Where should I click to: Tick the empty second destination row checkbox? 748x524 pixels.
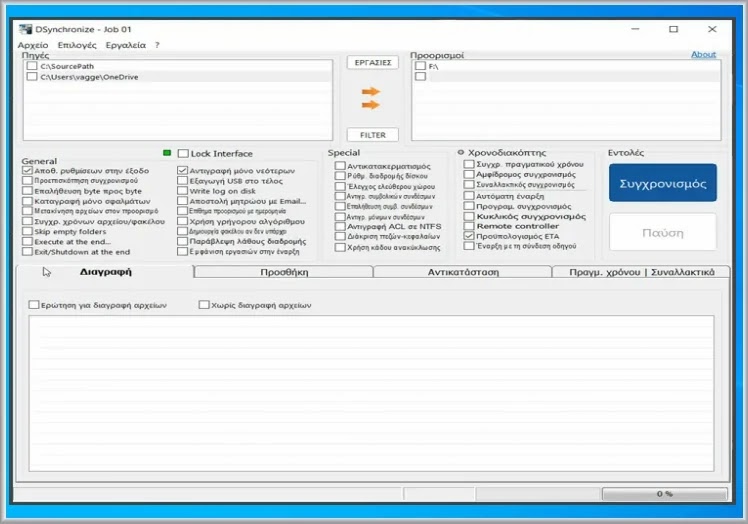(420, 76)
